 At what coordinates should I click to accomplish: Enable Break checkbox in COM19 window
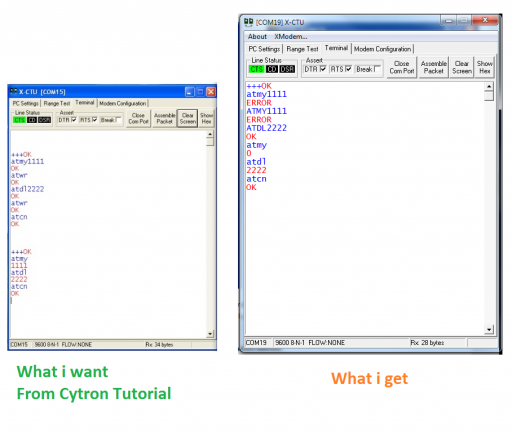click(x=377, y=69)
